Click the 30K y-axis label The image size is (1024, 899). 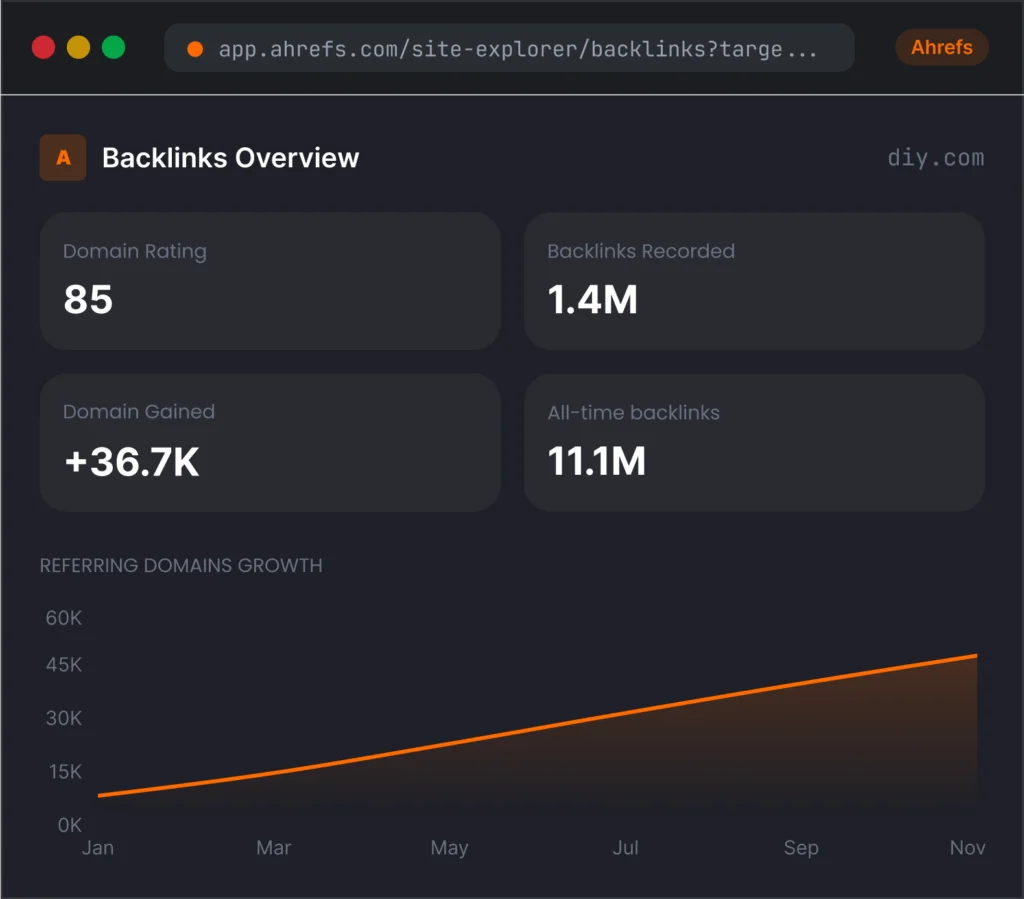[64, 718]
